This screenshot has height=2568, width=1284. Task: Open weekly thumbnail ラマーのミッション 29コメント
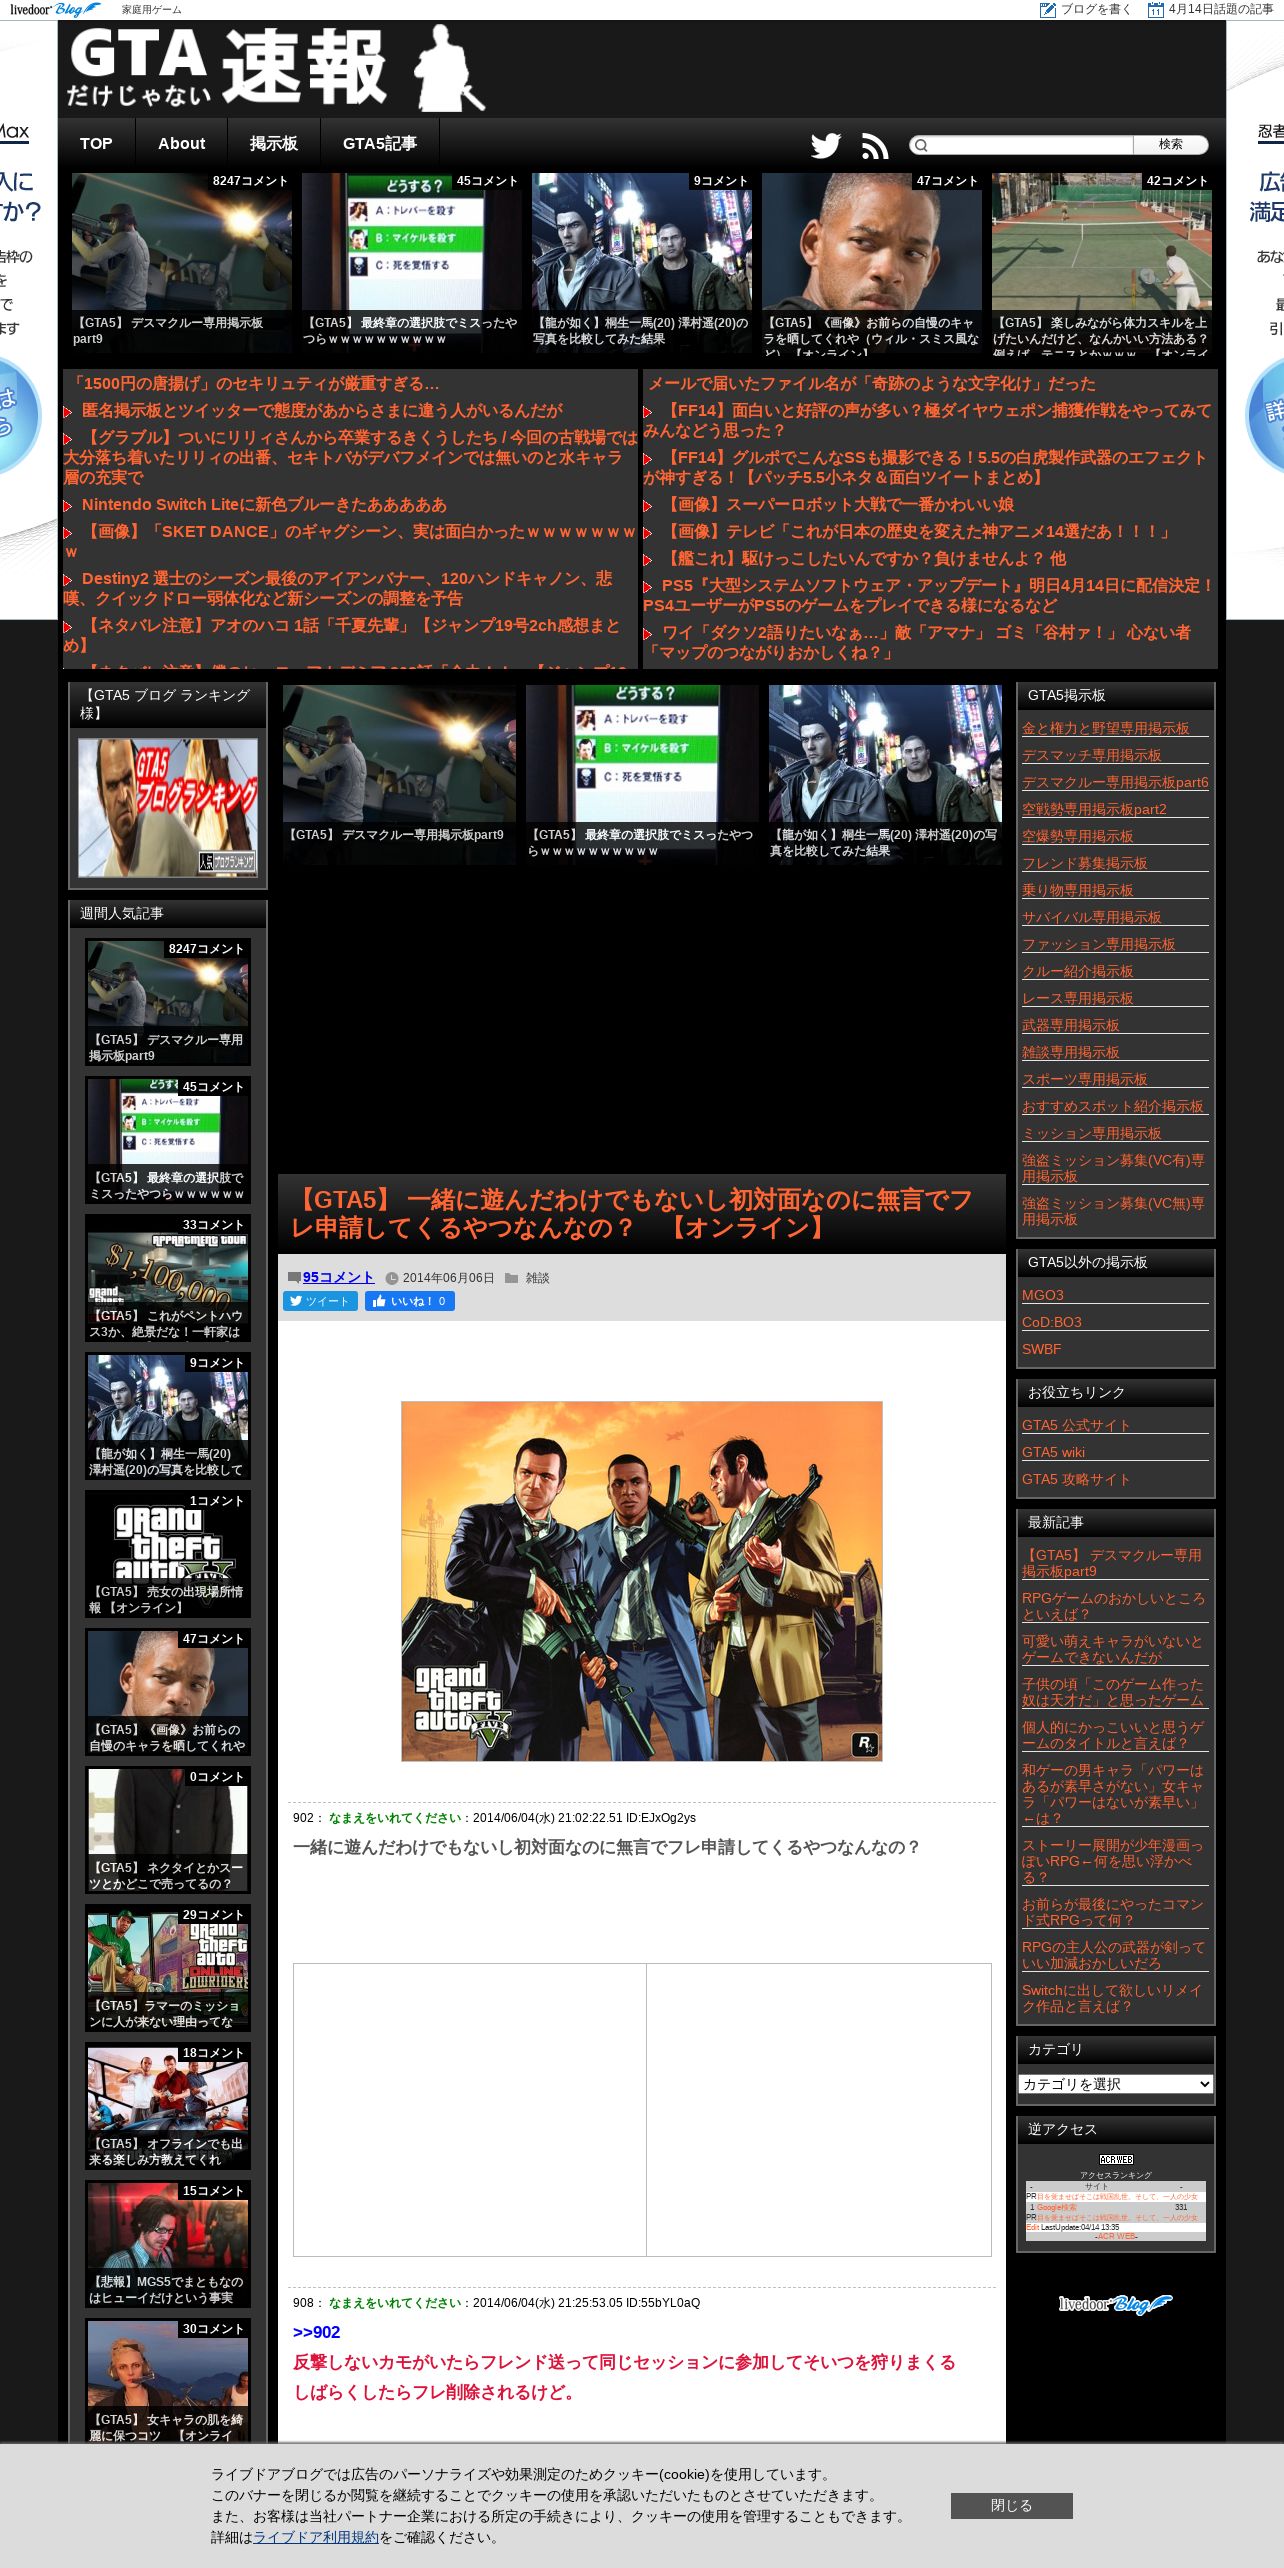point(167,1967)
